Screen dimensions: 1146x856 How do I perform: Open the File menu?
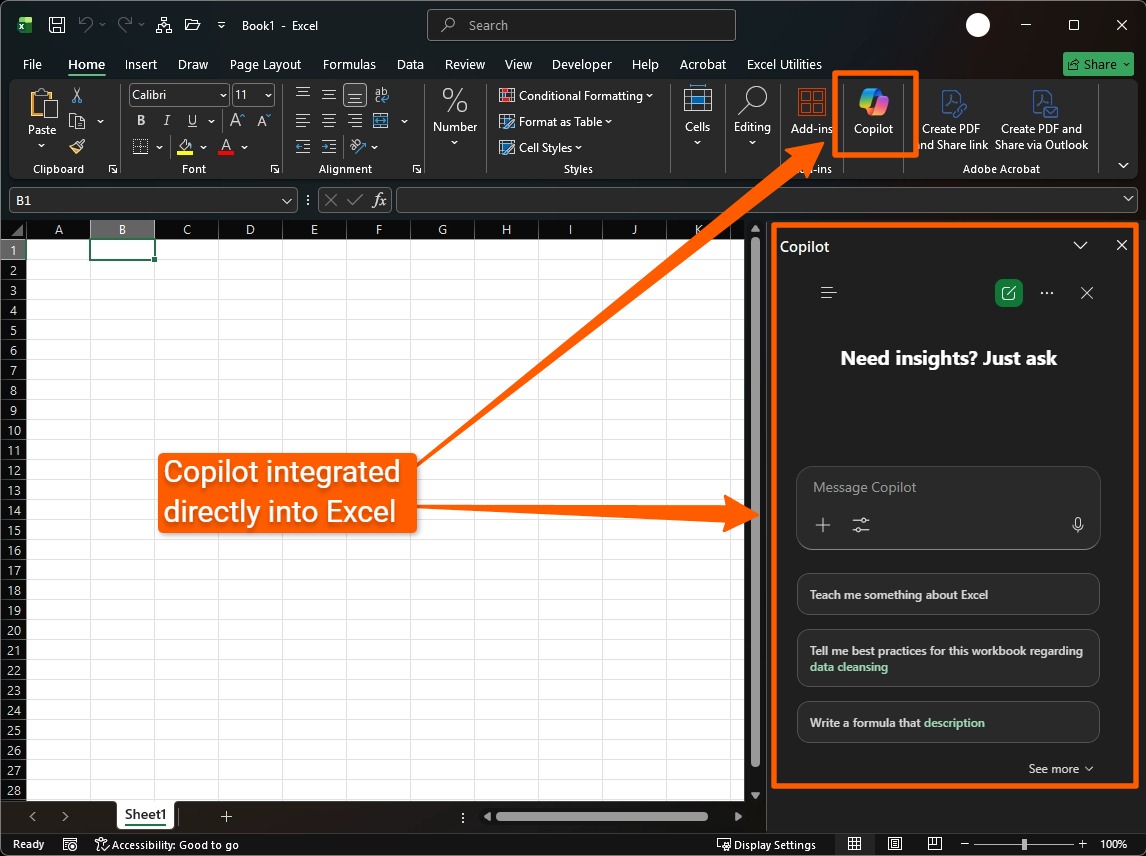pyautogui.click(x=32, y=64)
